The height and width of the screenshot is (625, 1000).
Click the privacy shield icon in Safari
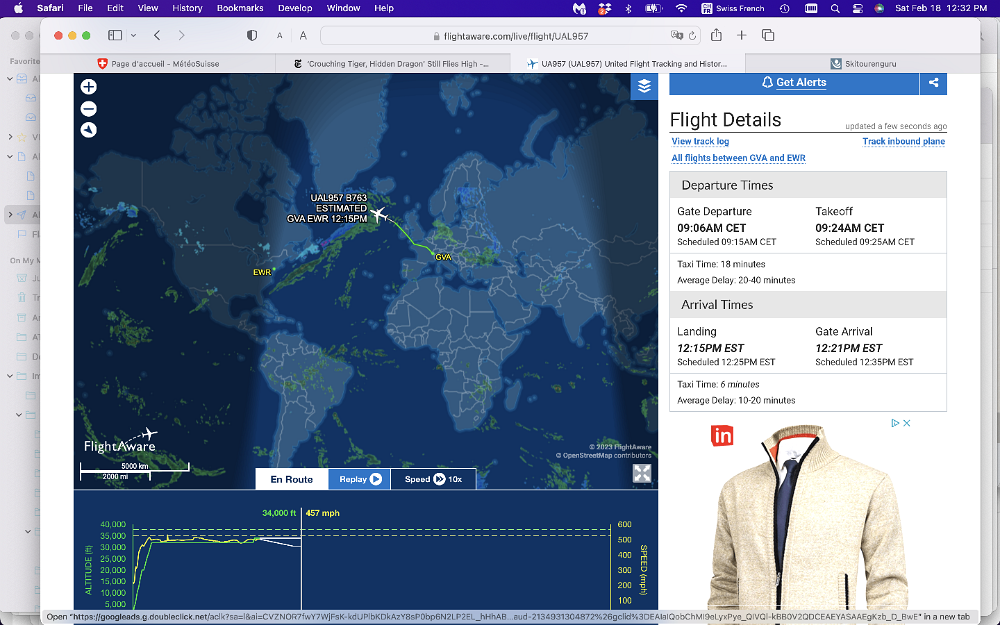coord(252,35)
